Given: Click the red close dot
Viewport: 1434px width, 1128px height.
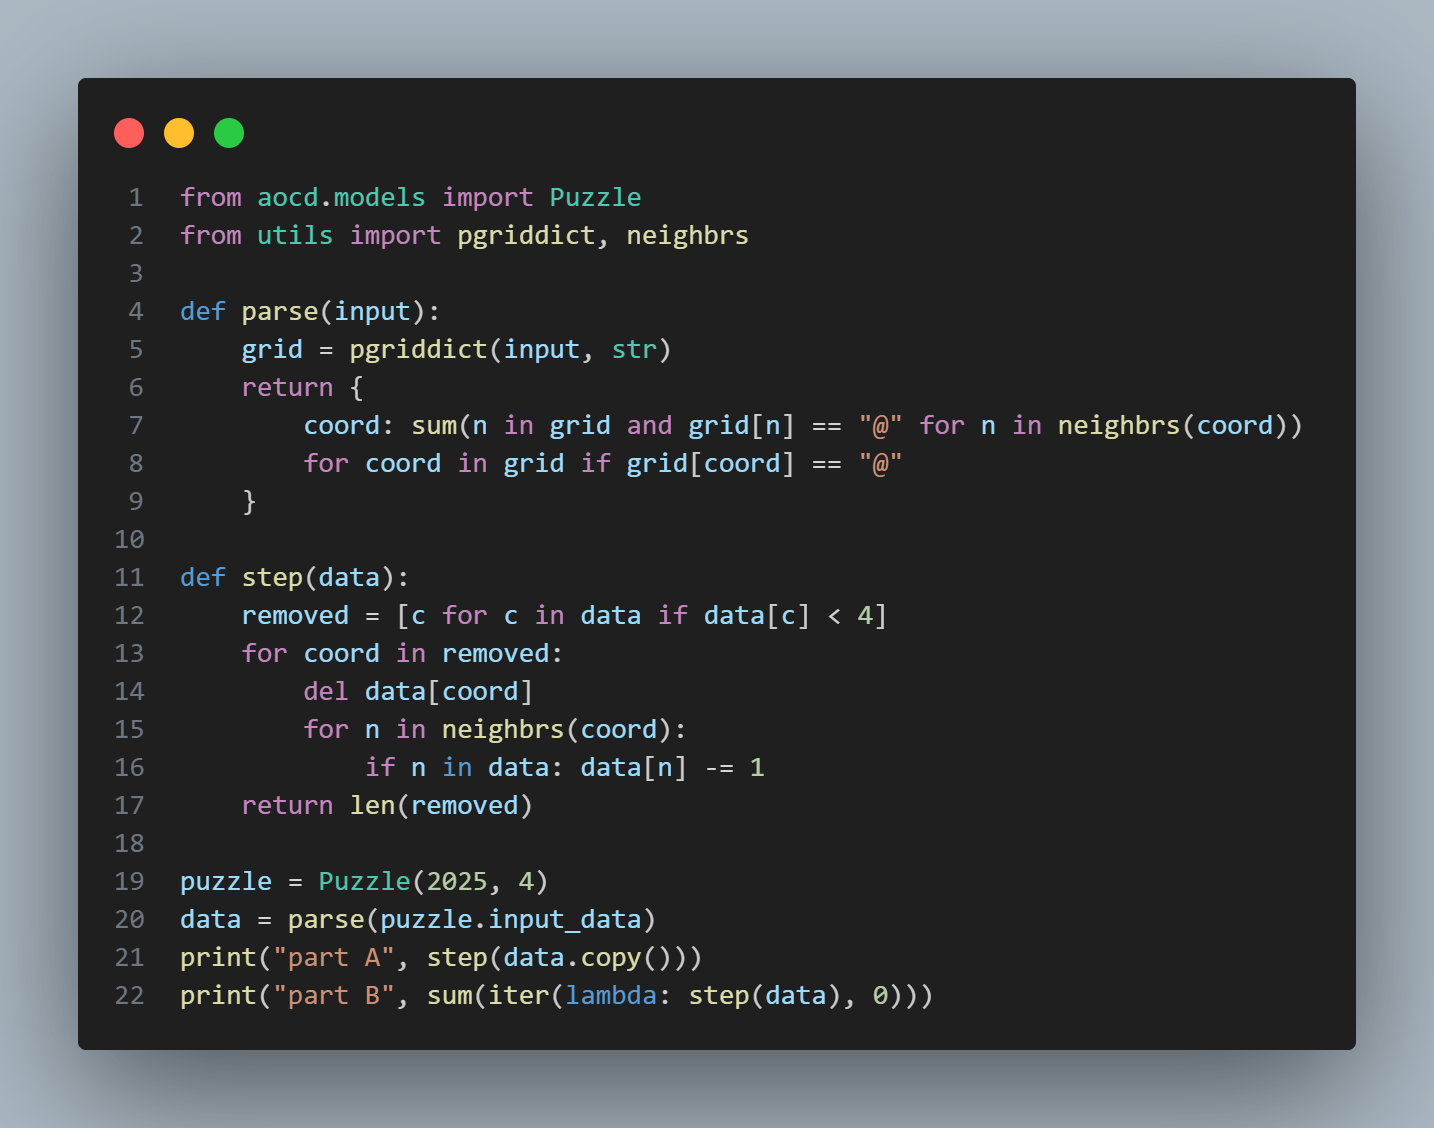Looking at the screenshot, I should pos(129,133).
